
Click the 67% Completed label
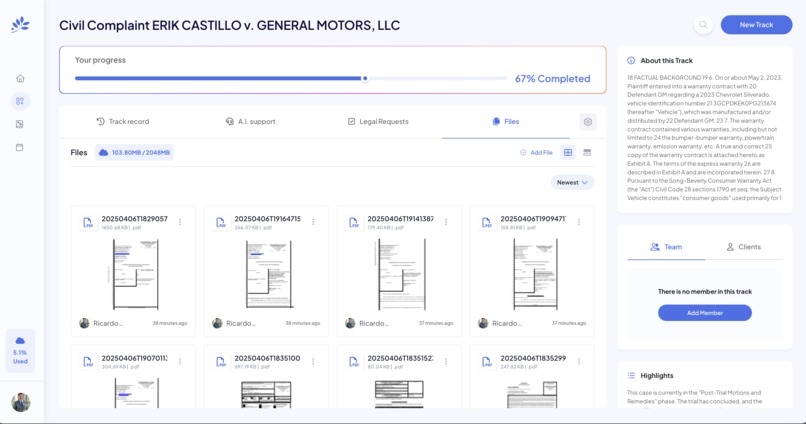point(553,79)
